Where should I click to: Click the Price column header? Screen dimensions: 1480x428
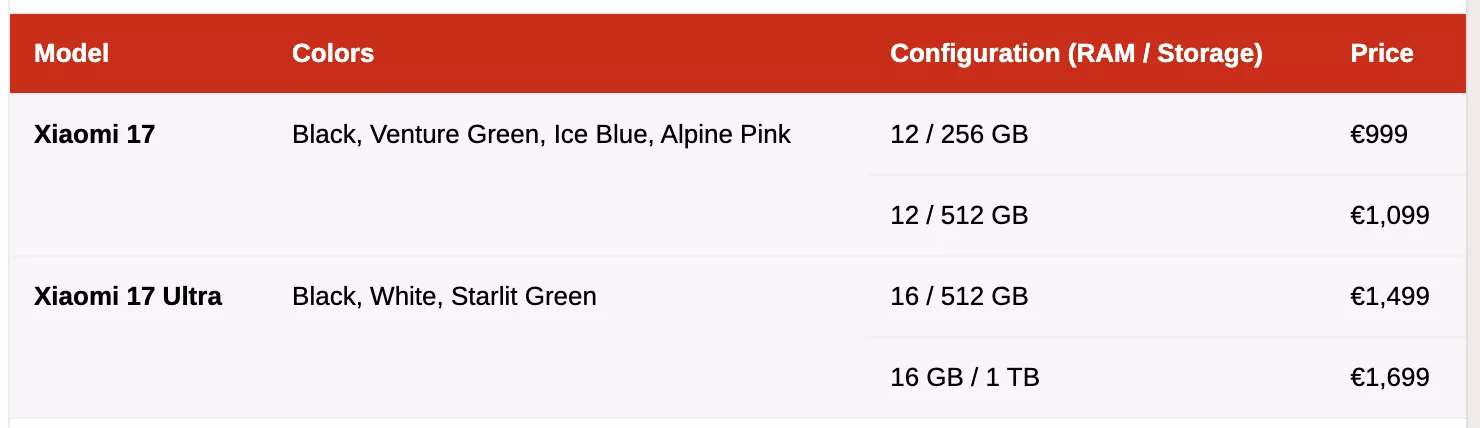tap(1382, 54)
